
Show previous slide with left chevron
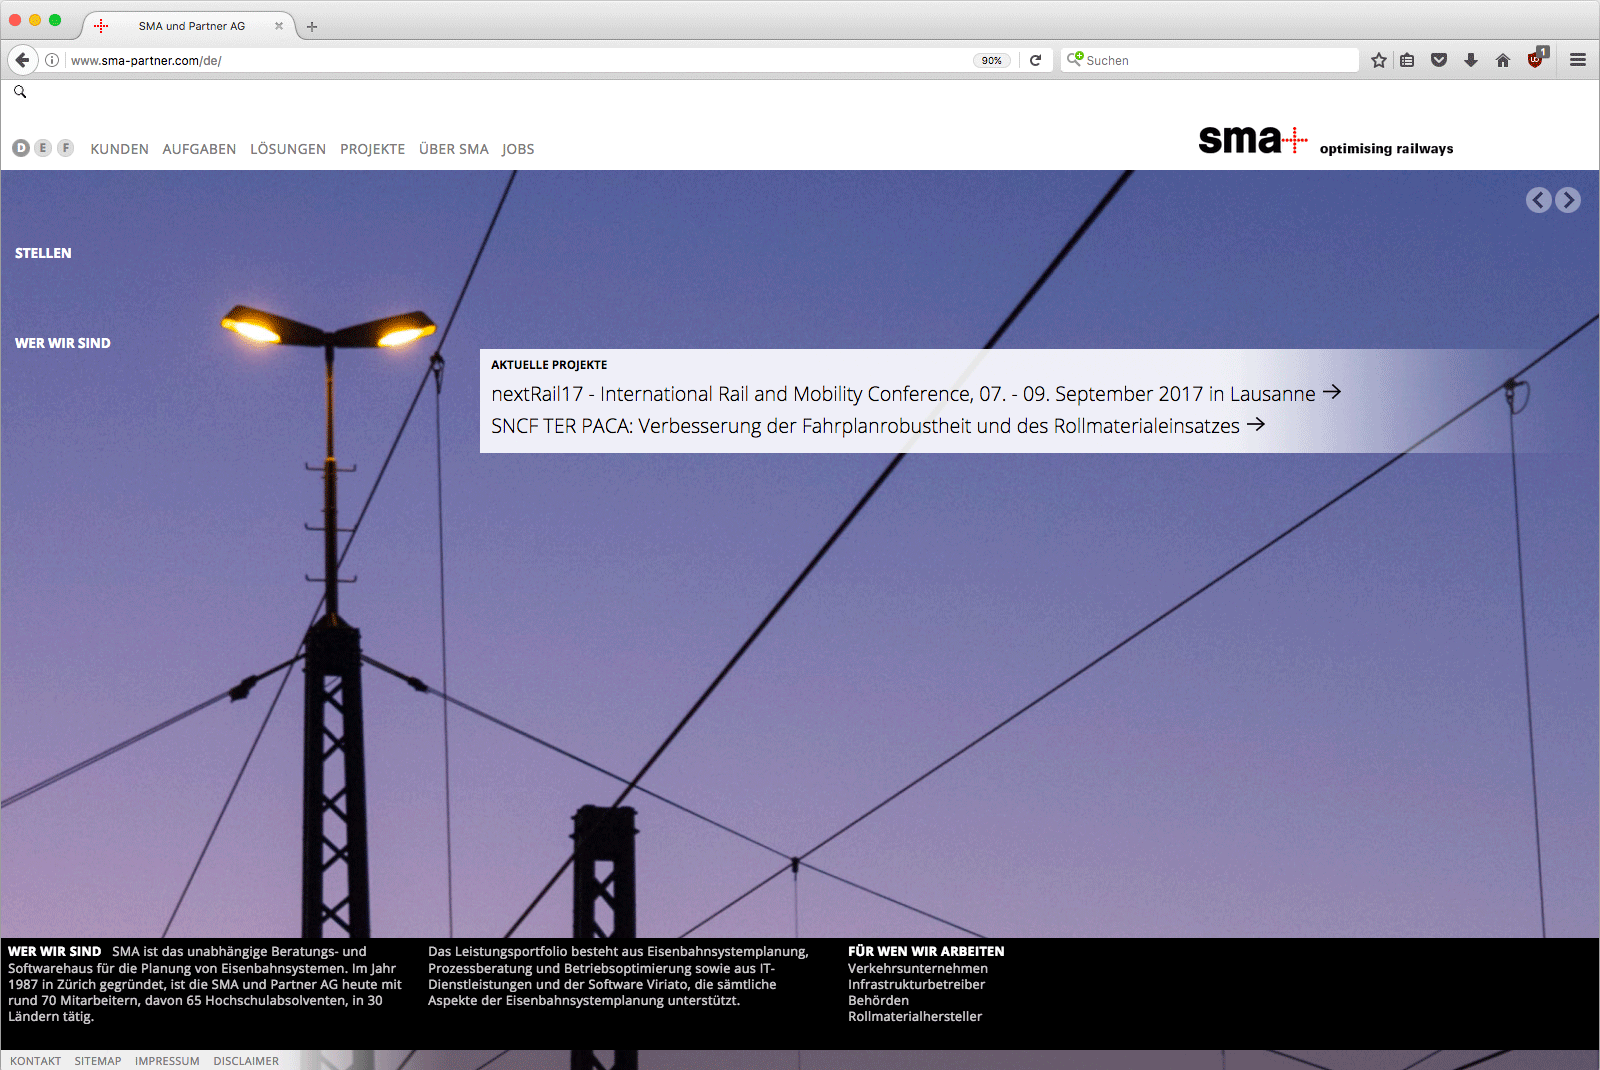pos(1539,200)
